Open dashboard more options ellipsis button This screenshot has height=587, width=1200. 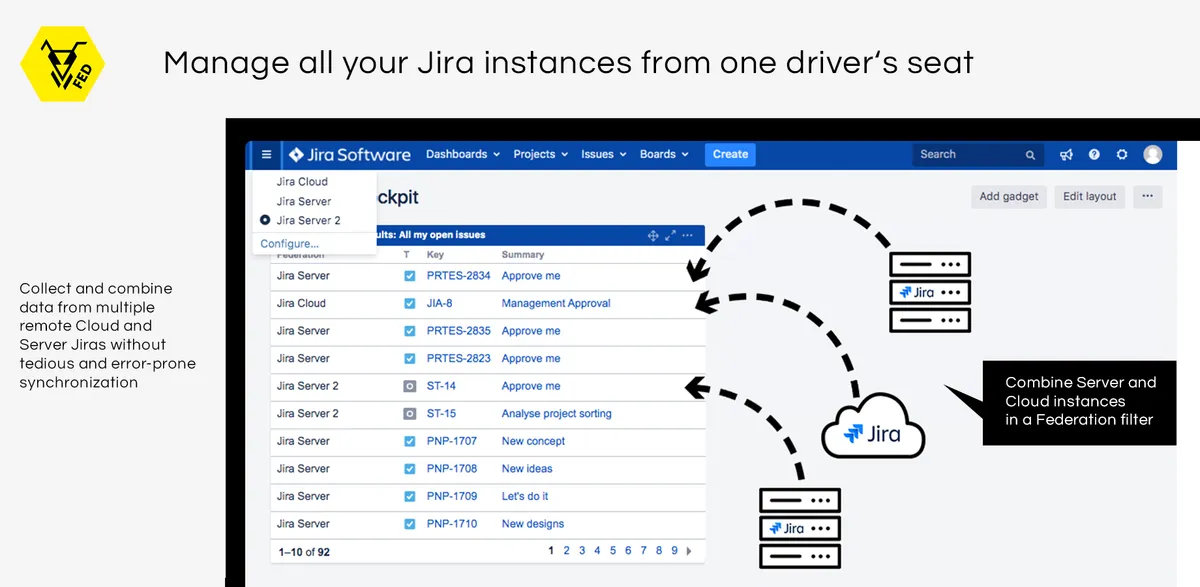click(1148, 196)
